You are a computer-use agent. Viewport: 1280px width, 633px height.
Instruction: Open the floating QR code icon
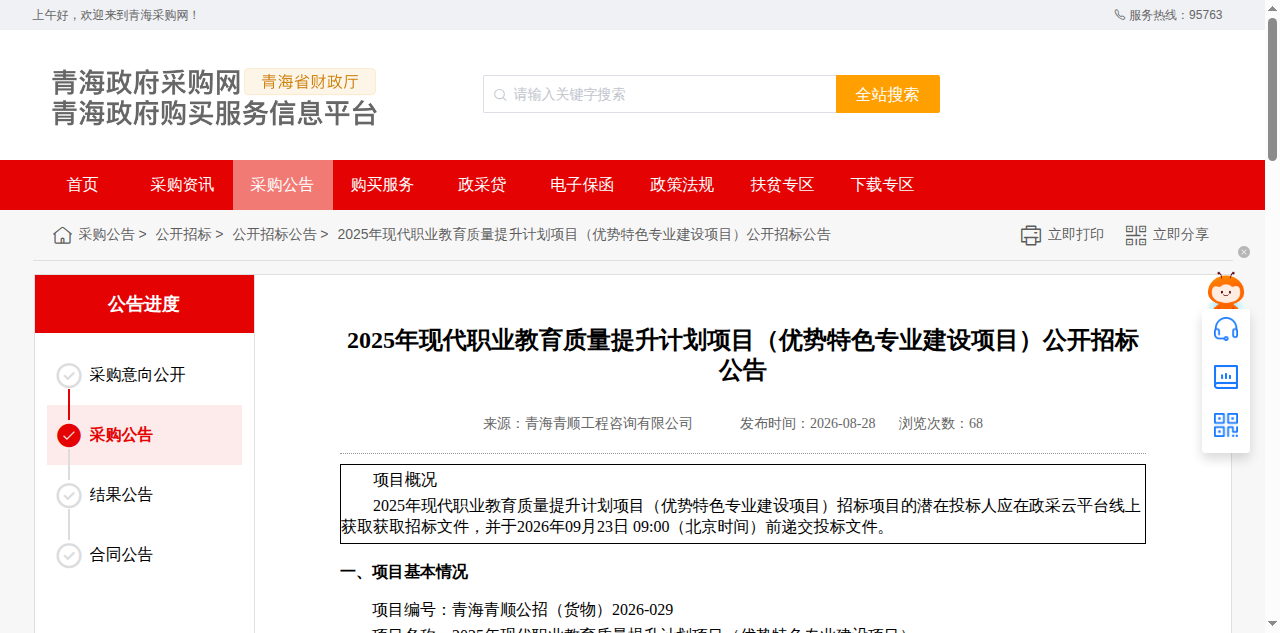point(1226,425)
